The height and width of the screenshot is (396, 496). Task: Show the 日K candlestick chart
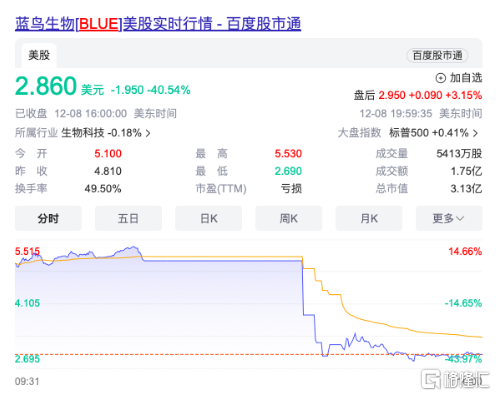(x=209, y=218)
